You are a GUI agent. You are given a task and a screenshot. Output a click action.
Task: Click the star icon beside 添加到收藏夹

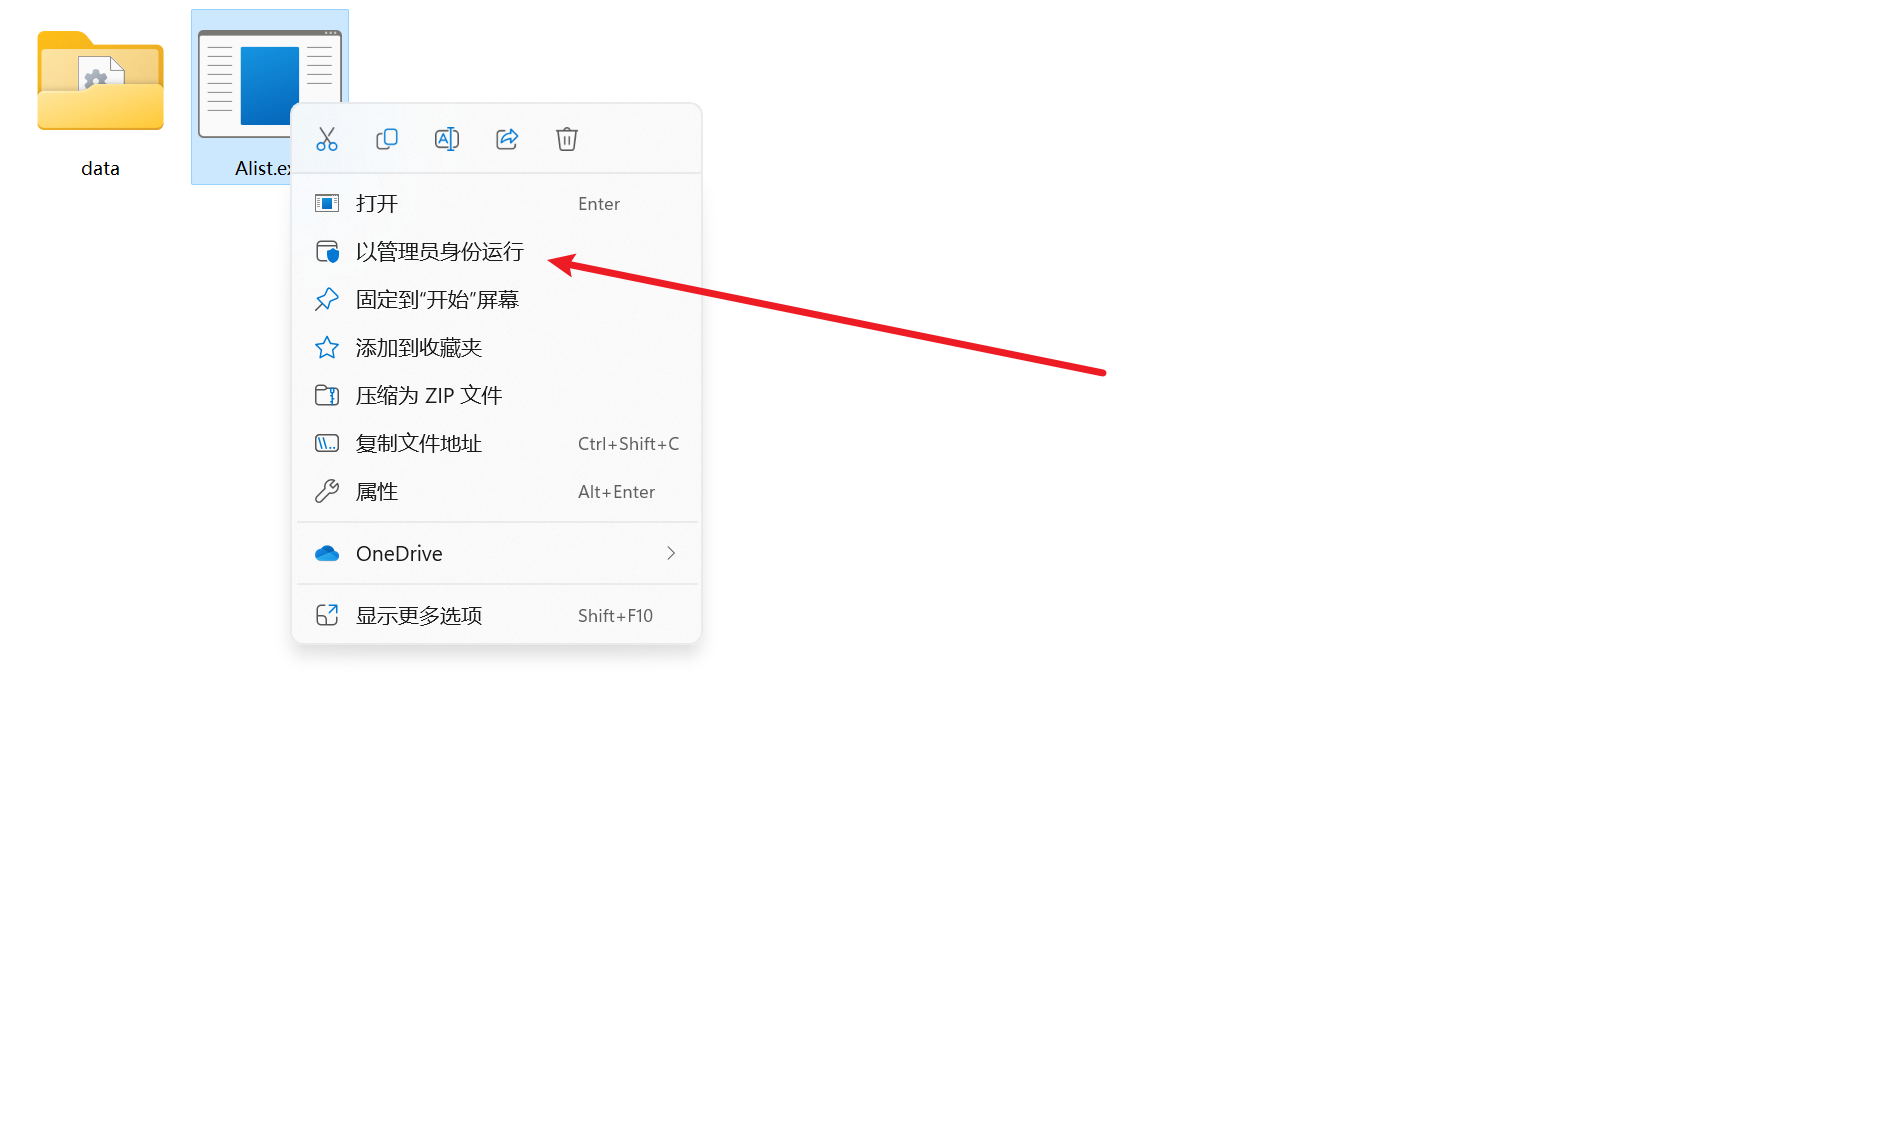[327, 348]
